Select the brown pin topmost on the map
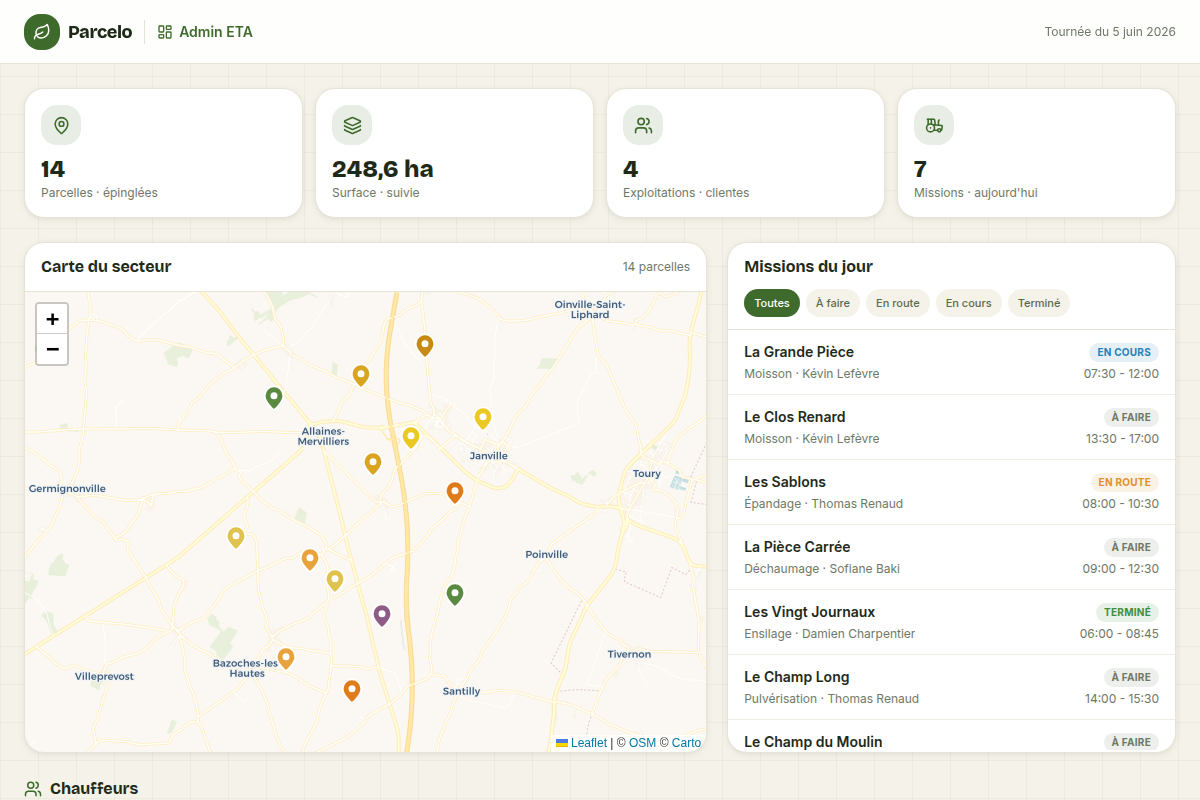The width and height of the screenshot is (1200, 800). pos(425,345)
